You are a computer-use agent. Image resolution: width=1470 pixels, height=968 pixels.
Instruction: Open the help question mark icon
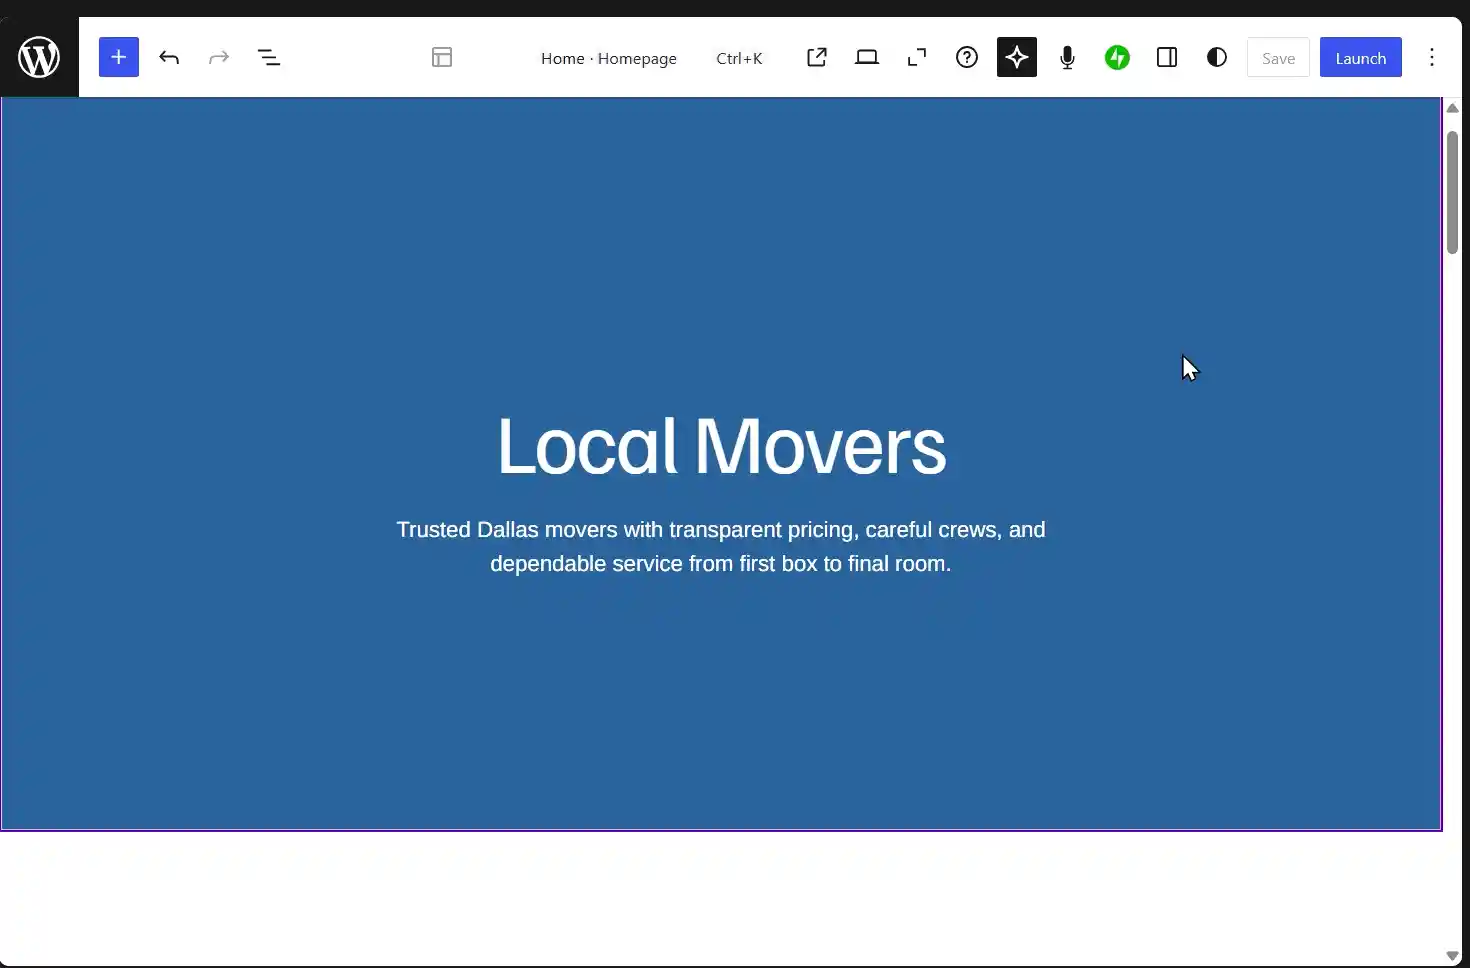[967, 57]
